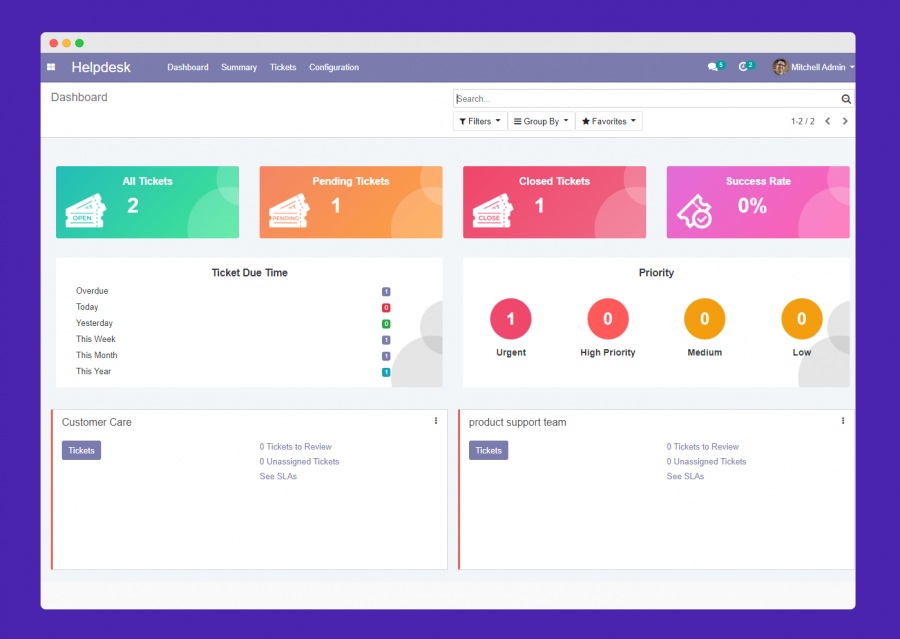Open See SLAs under product support team

tap(685, 477)
